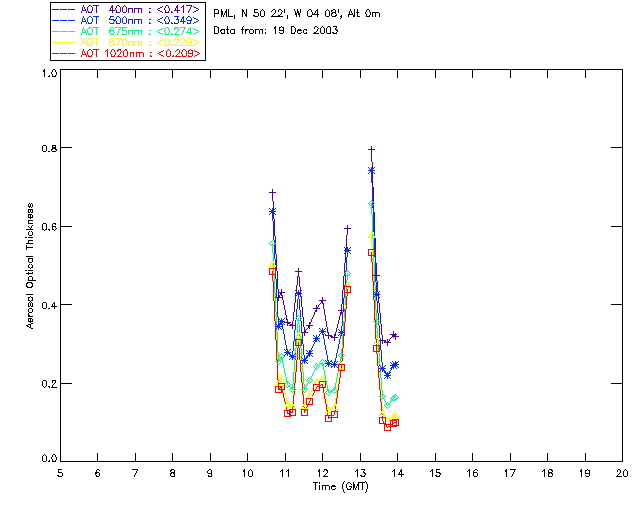
Task: Click the x-axis tick label 11
Action: coord(285,473)
